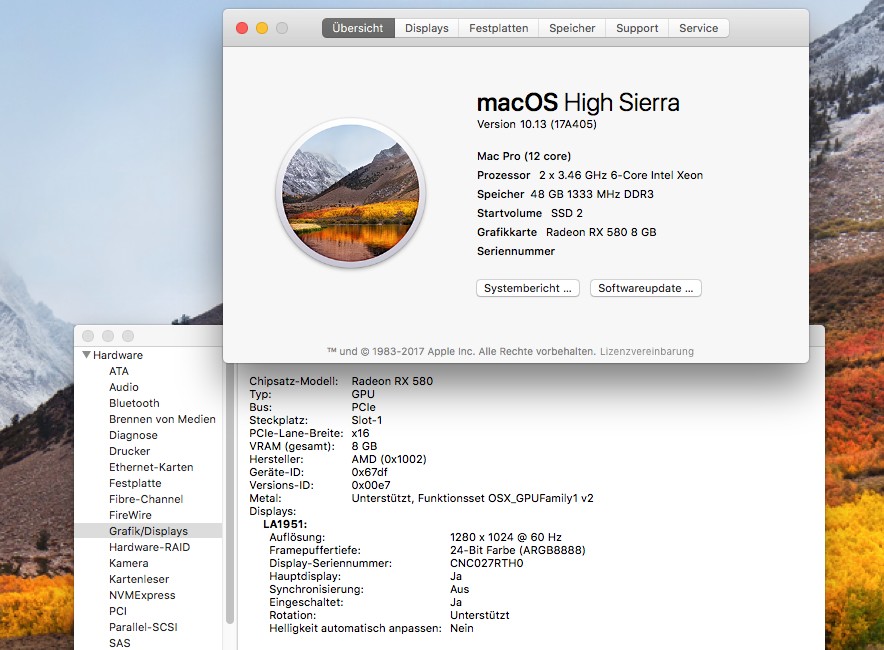Click the Versions-ID value 0x00e7

[371, 485]
